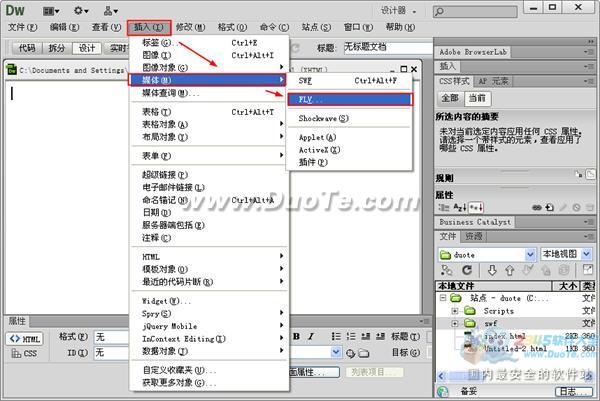Image resolution: width=600 pixels, height=401 pixels.
Task: Click the search magnifier icon in title bar
Action: click(440, 11)
